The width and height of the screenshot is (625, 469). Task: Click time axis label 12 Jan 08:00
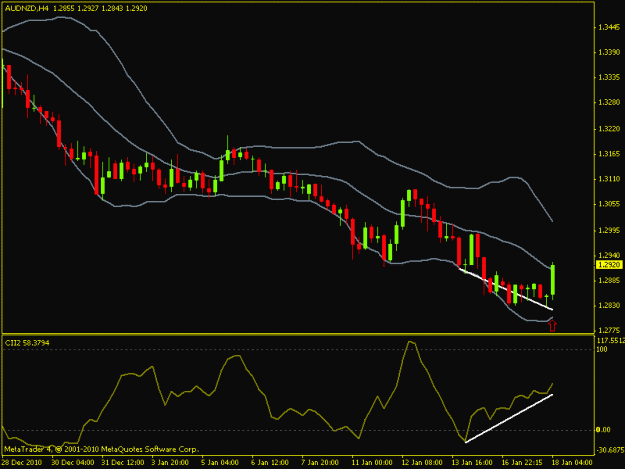point(422,463)
